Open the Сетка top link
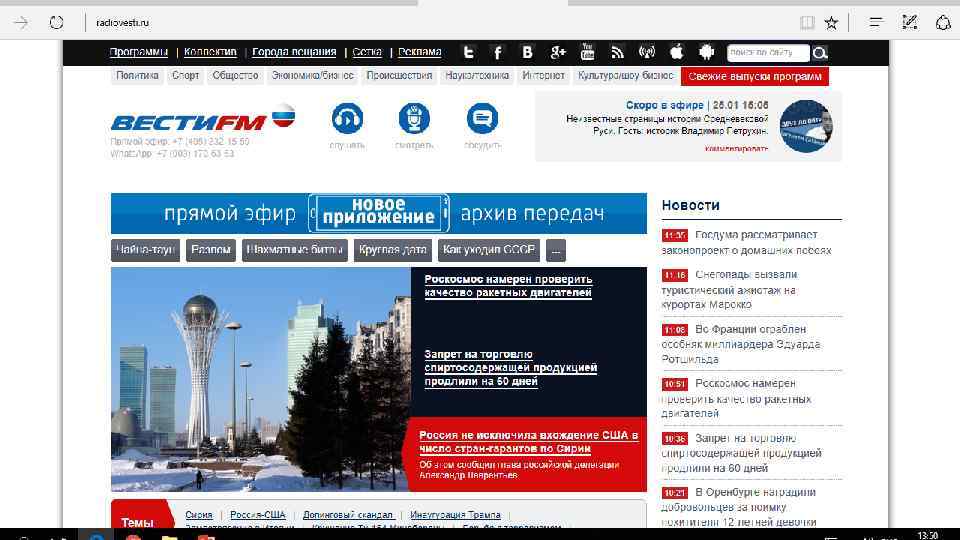 tap(367, 52)
